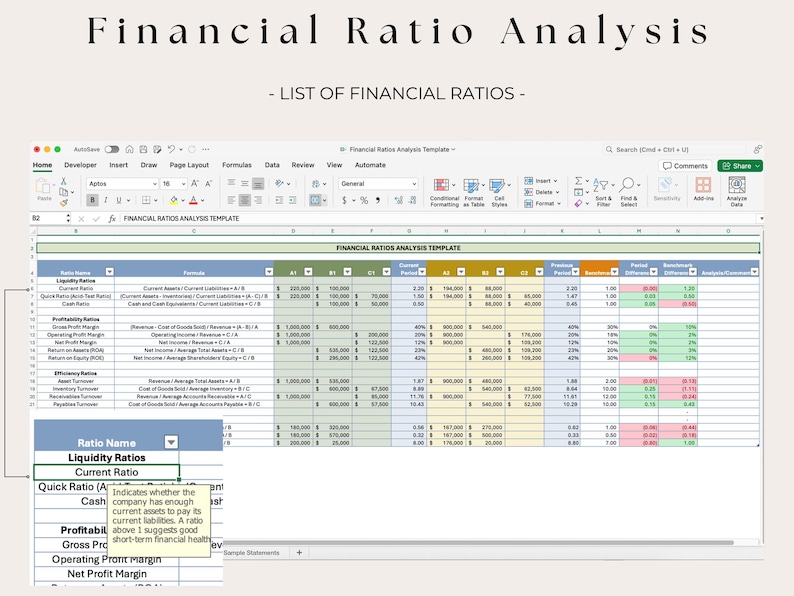Toggle the AutoSave switch
The height and width of the screenshot is (596, 794).
pos(112,149)
